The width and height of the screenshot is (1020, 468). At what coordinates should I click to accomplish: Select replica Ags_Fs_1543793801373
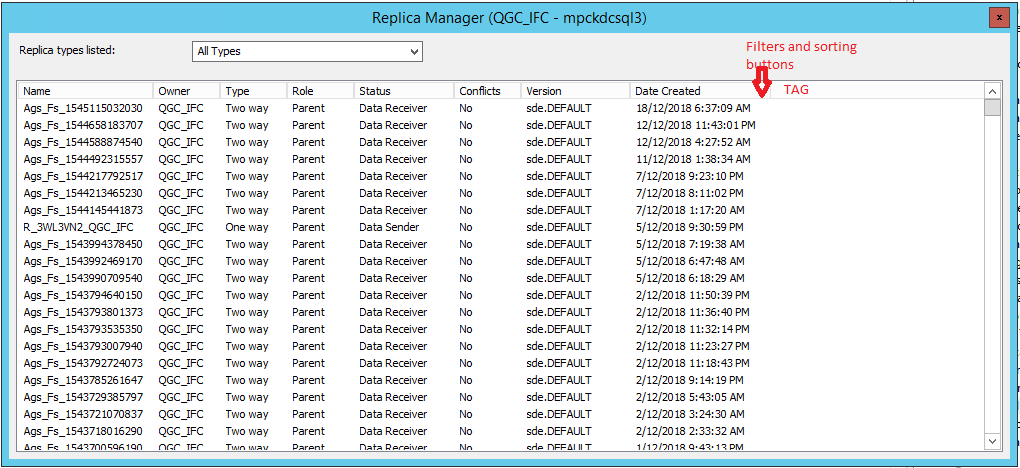tap(83, 312)
